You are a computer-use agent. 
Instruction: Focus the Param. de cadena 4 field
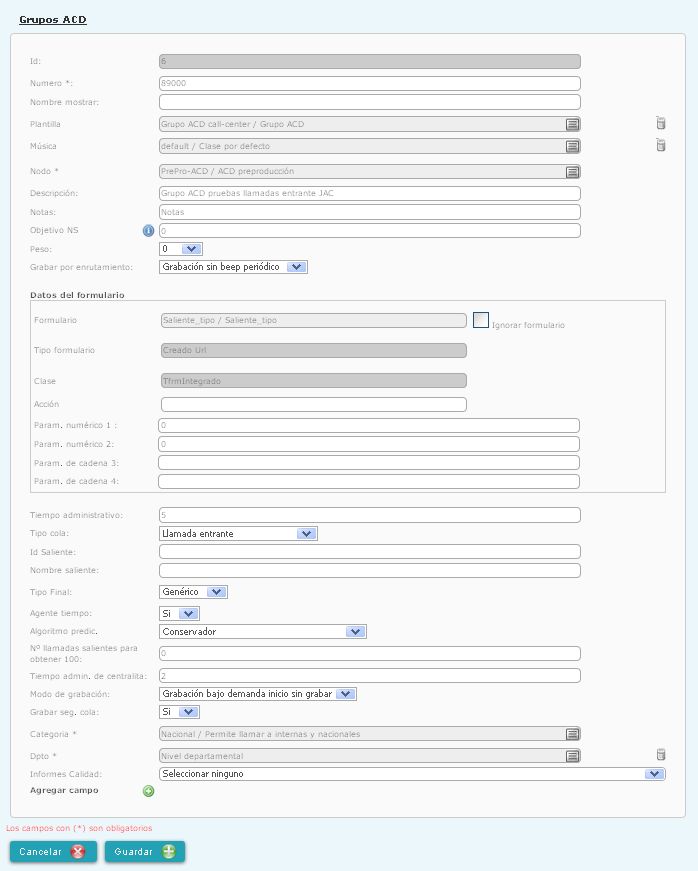(x=369, y=482)
